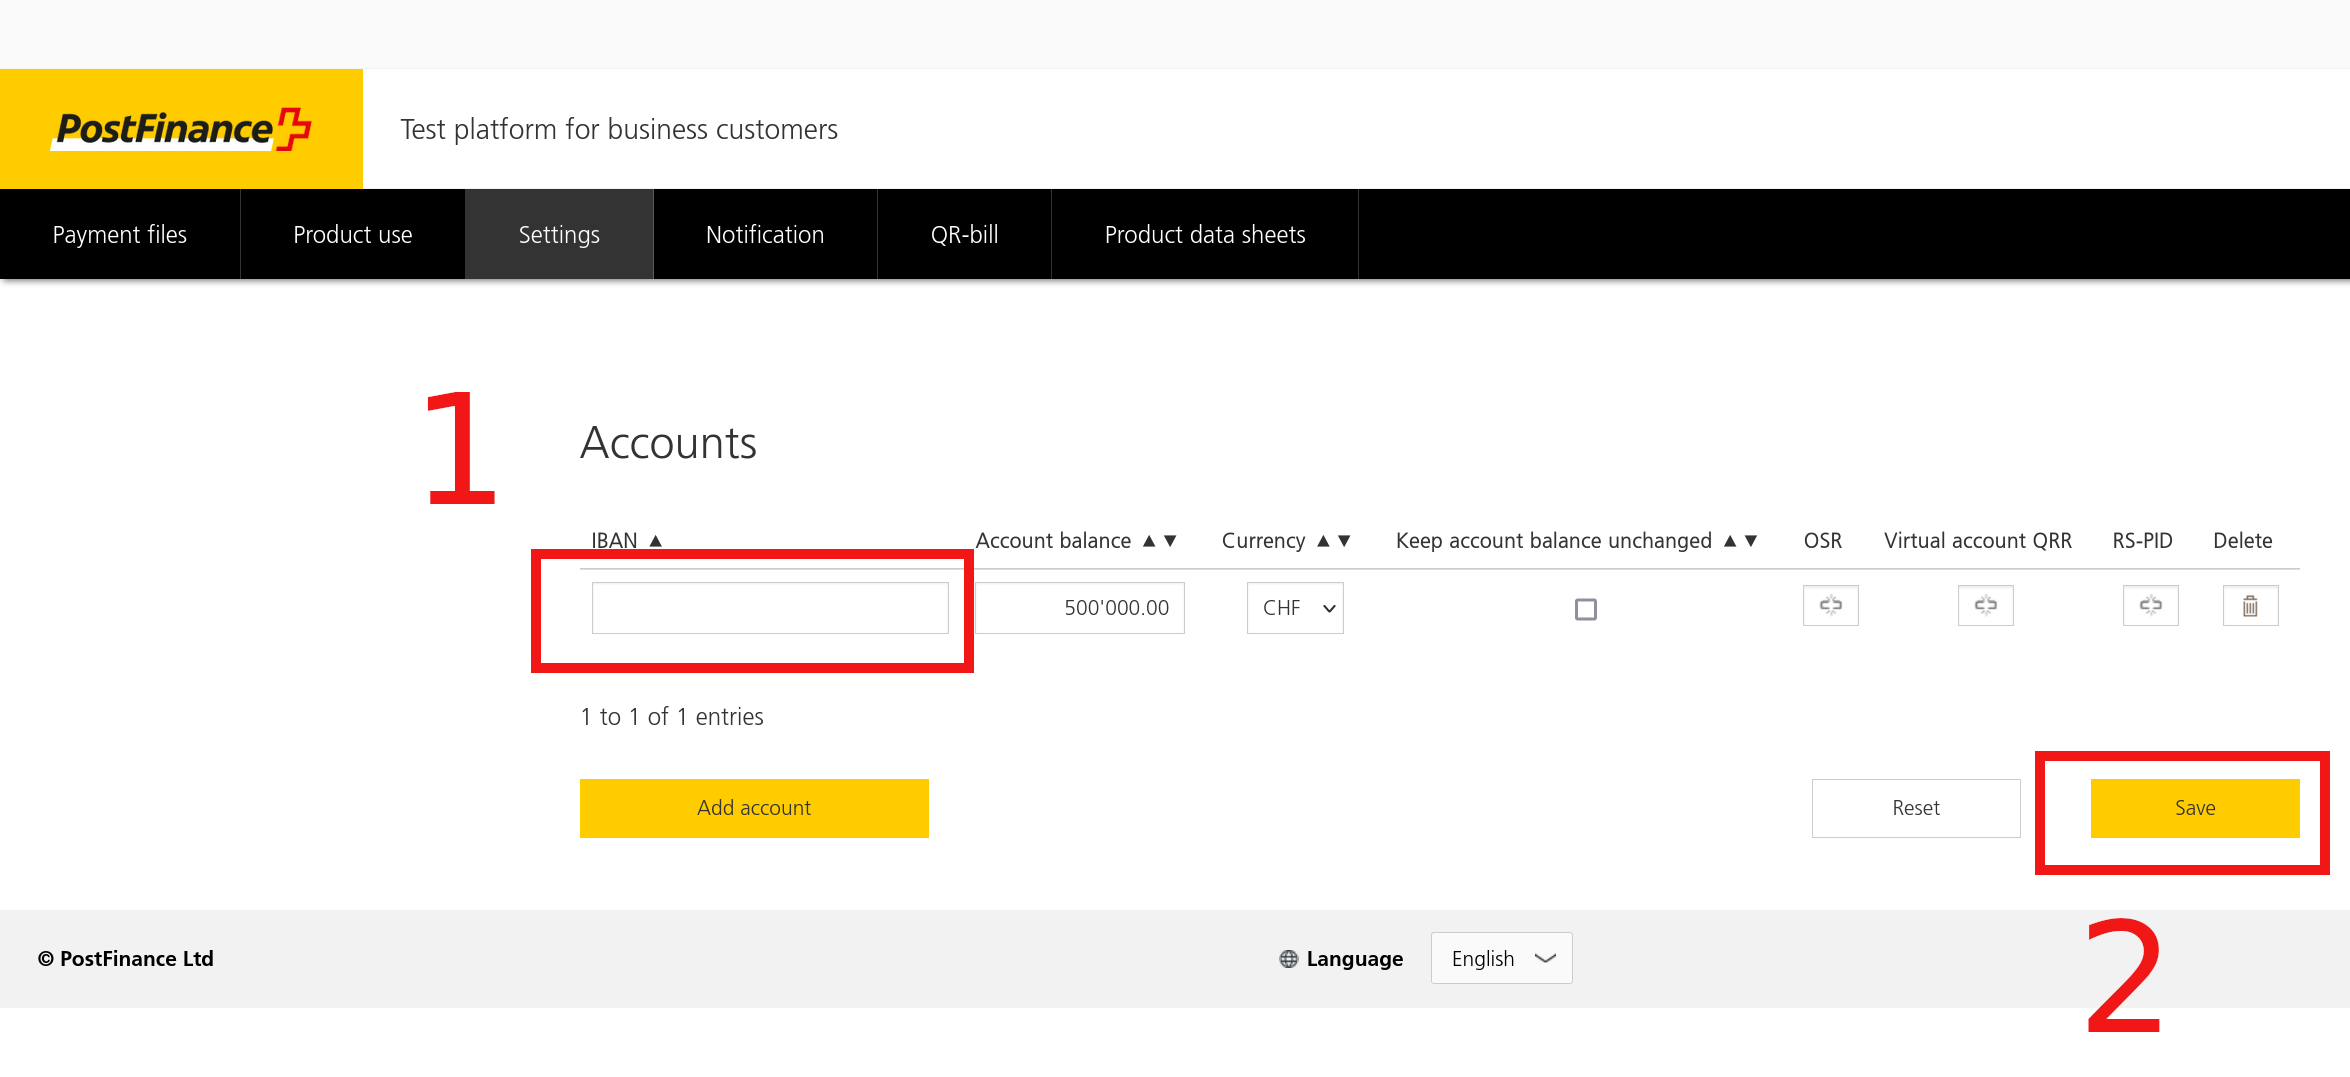The height and width of the screenshot is (1077, 2350).
Task: Click the Reset button
Action: pos(1916,808)
